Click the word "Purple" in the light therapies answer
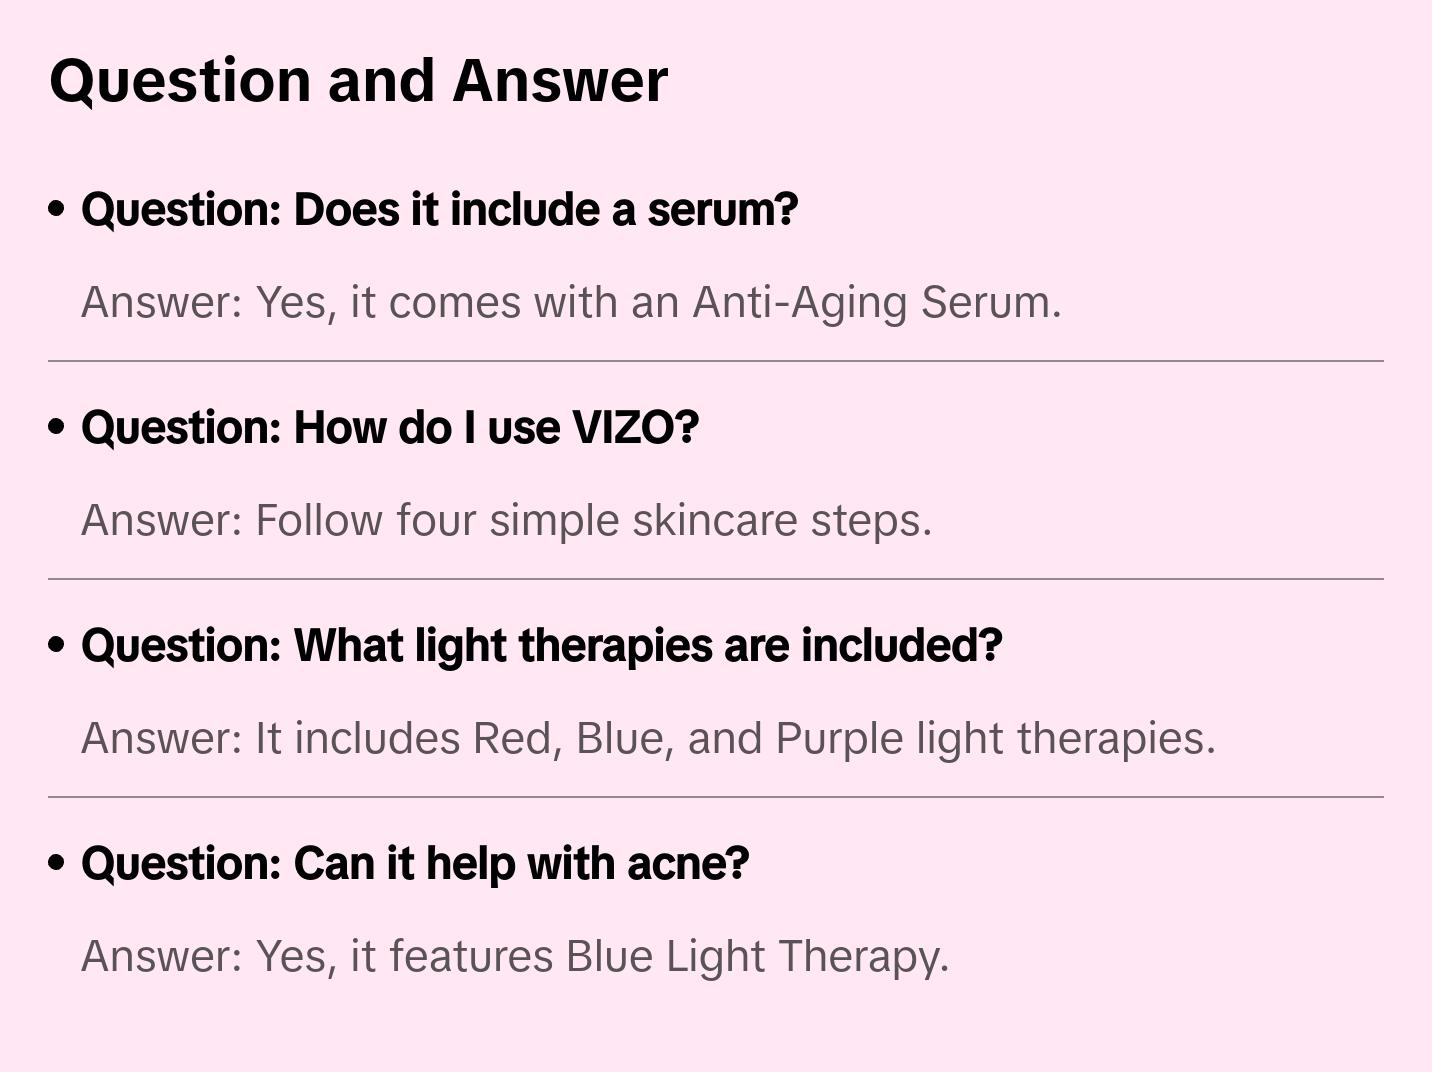Image resolution: width=1432 pixels, height=1072 pixels. point(839,738)
